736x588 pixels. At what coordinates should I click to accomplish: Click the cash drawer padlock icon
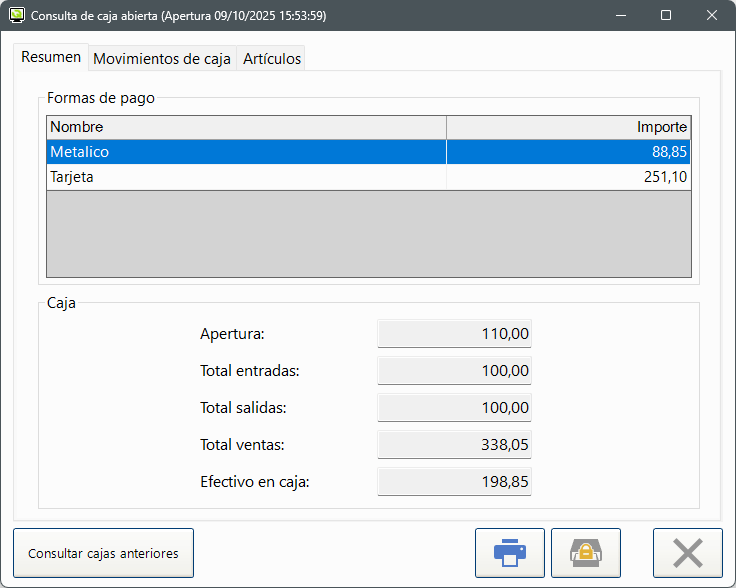(x=585, y=553)
